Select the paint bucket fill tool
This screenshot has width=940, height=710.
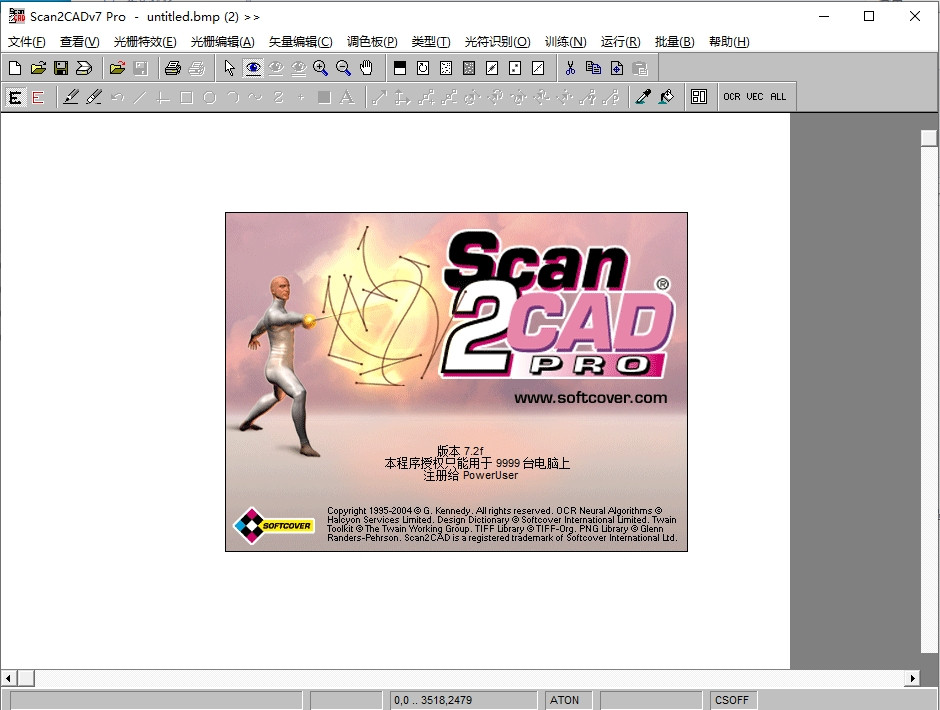(666, 97)
